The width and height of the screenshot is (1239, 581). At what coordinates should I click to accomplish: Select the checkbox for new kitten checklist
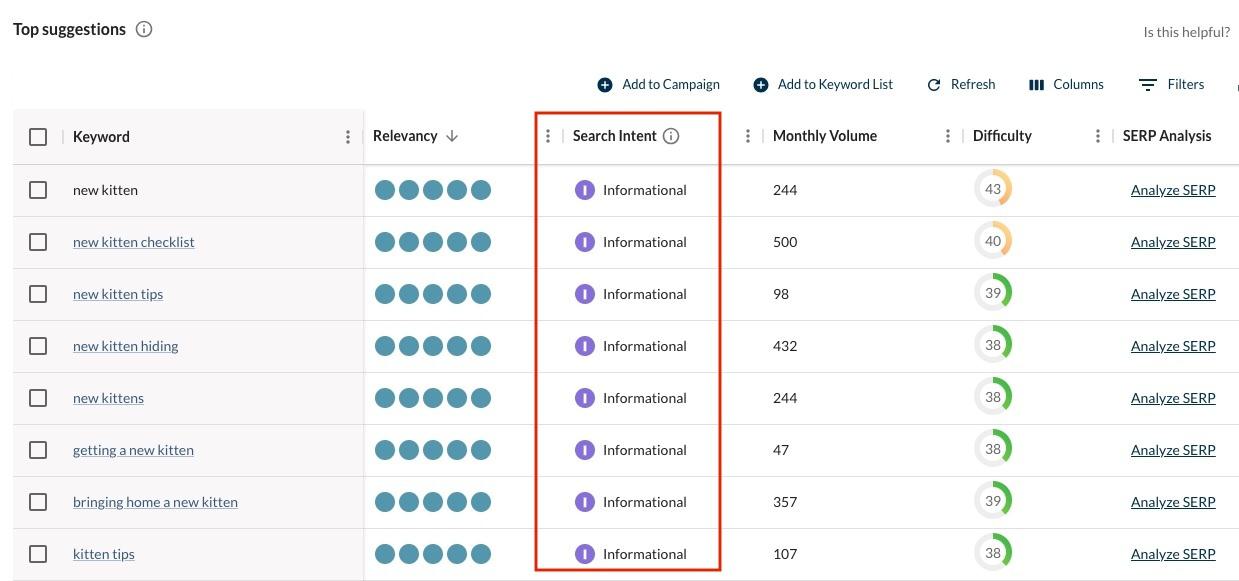click(x=38, y=241)
